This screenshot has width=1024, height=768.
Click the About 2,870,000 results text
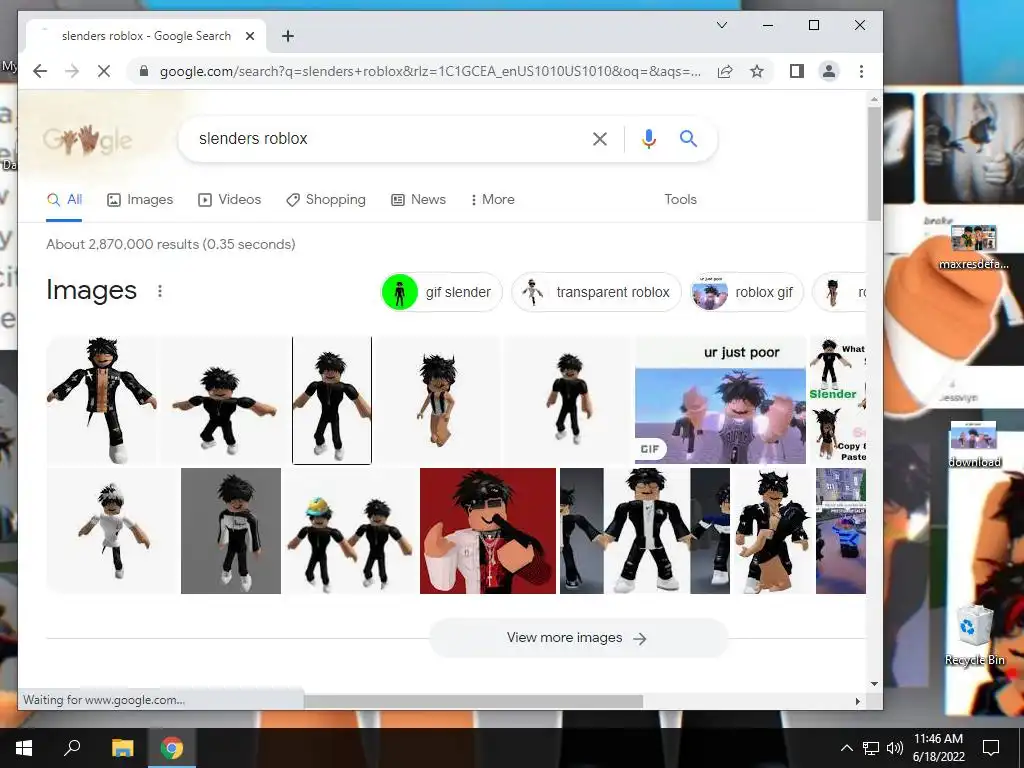170,244
